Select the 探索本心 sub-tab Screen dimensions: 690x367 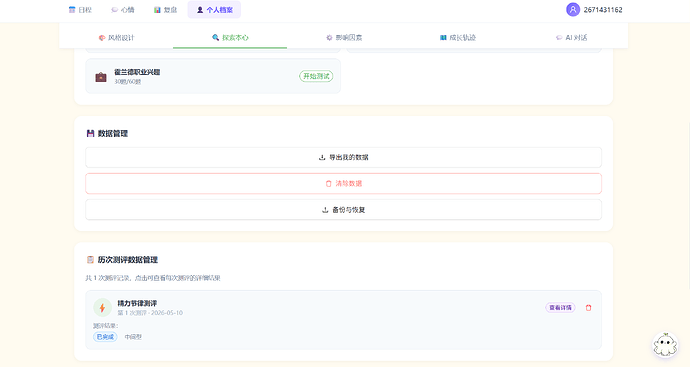[x=230, y=37]
